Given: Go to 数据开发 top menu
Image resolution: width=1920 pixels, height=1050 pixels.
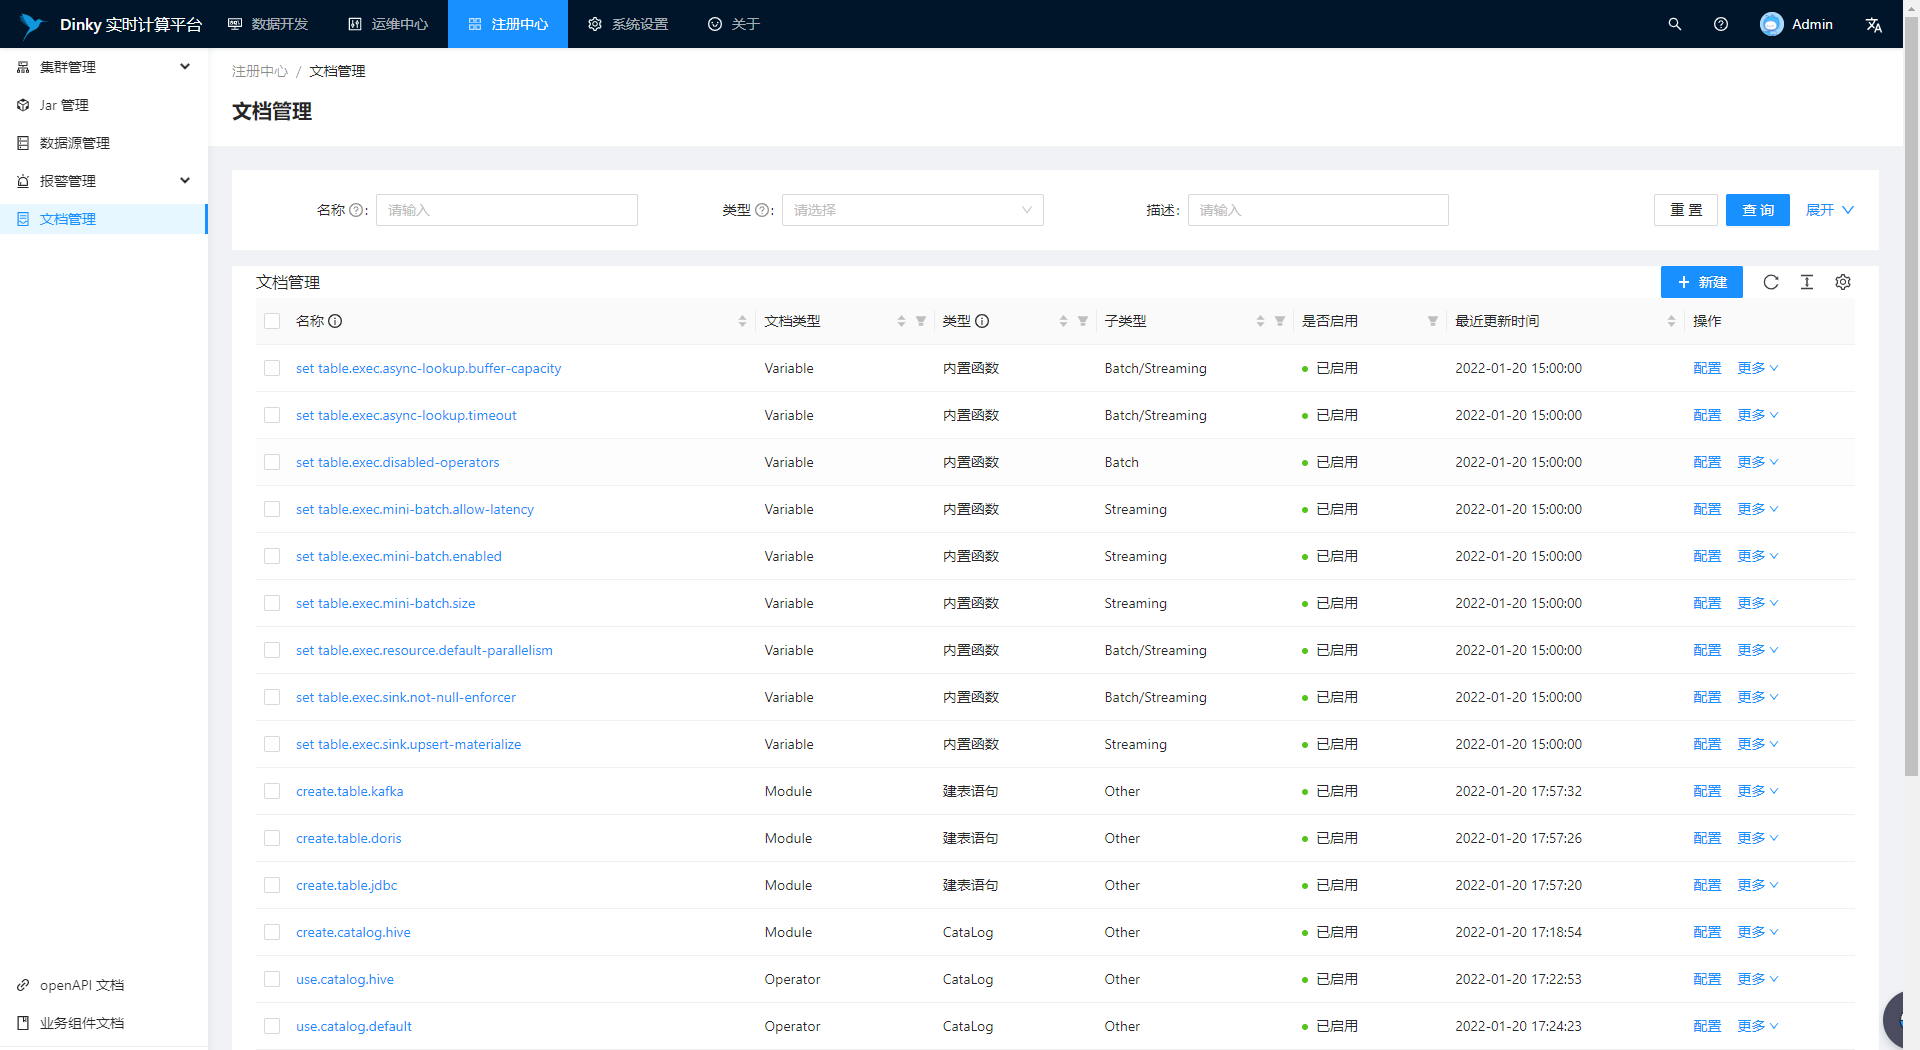Looking at the screenshot, I should click(x=268, y=24).
